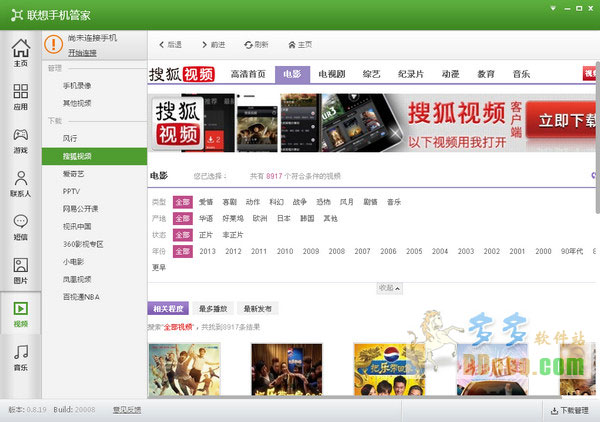Viewport: 600px width, 422px height.
Task: Sort by 最多播放 tab
Action: click(213, 308)
